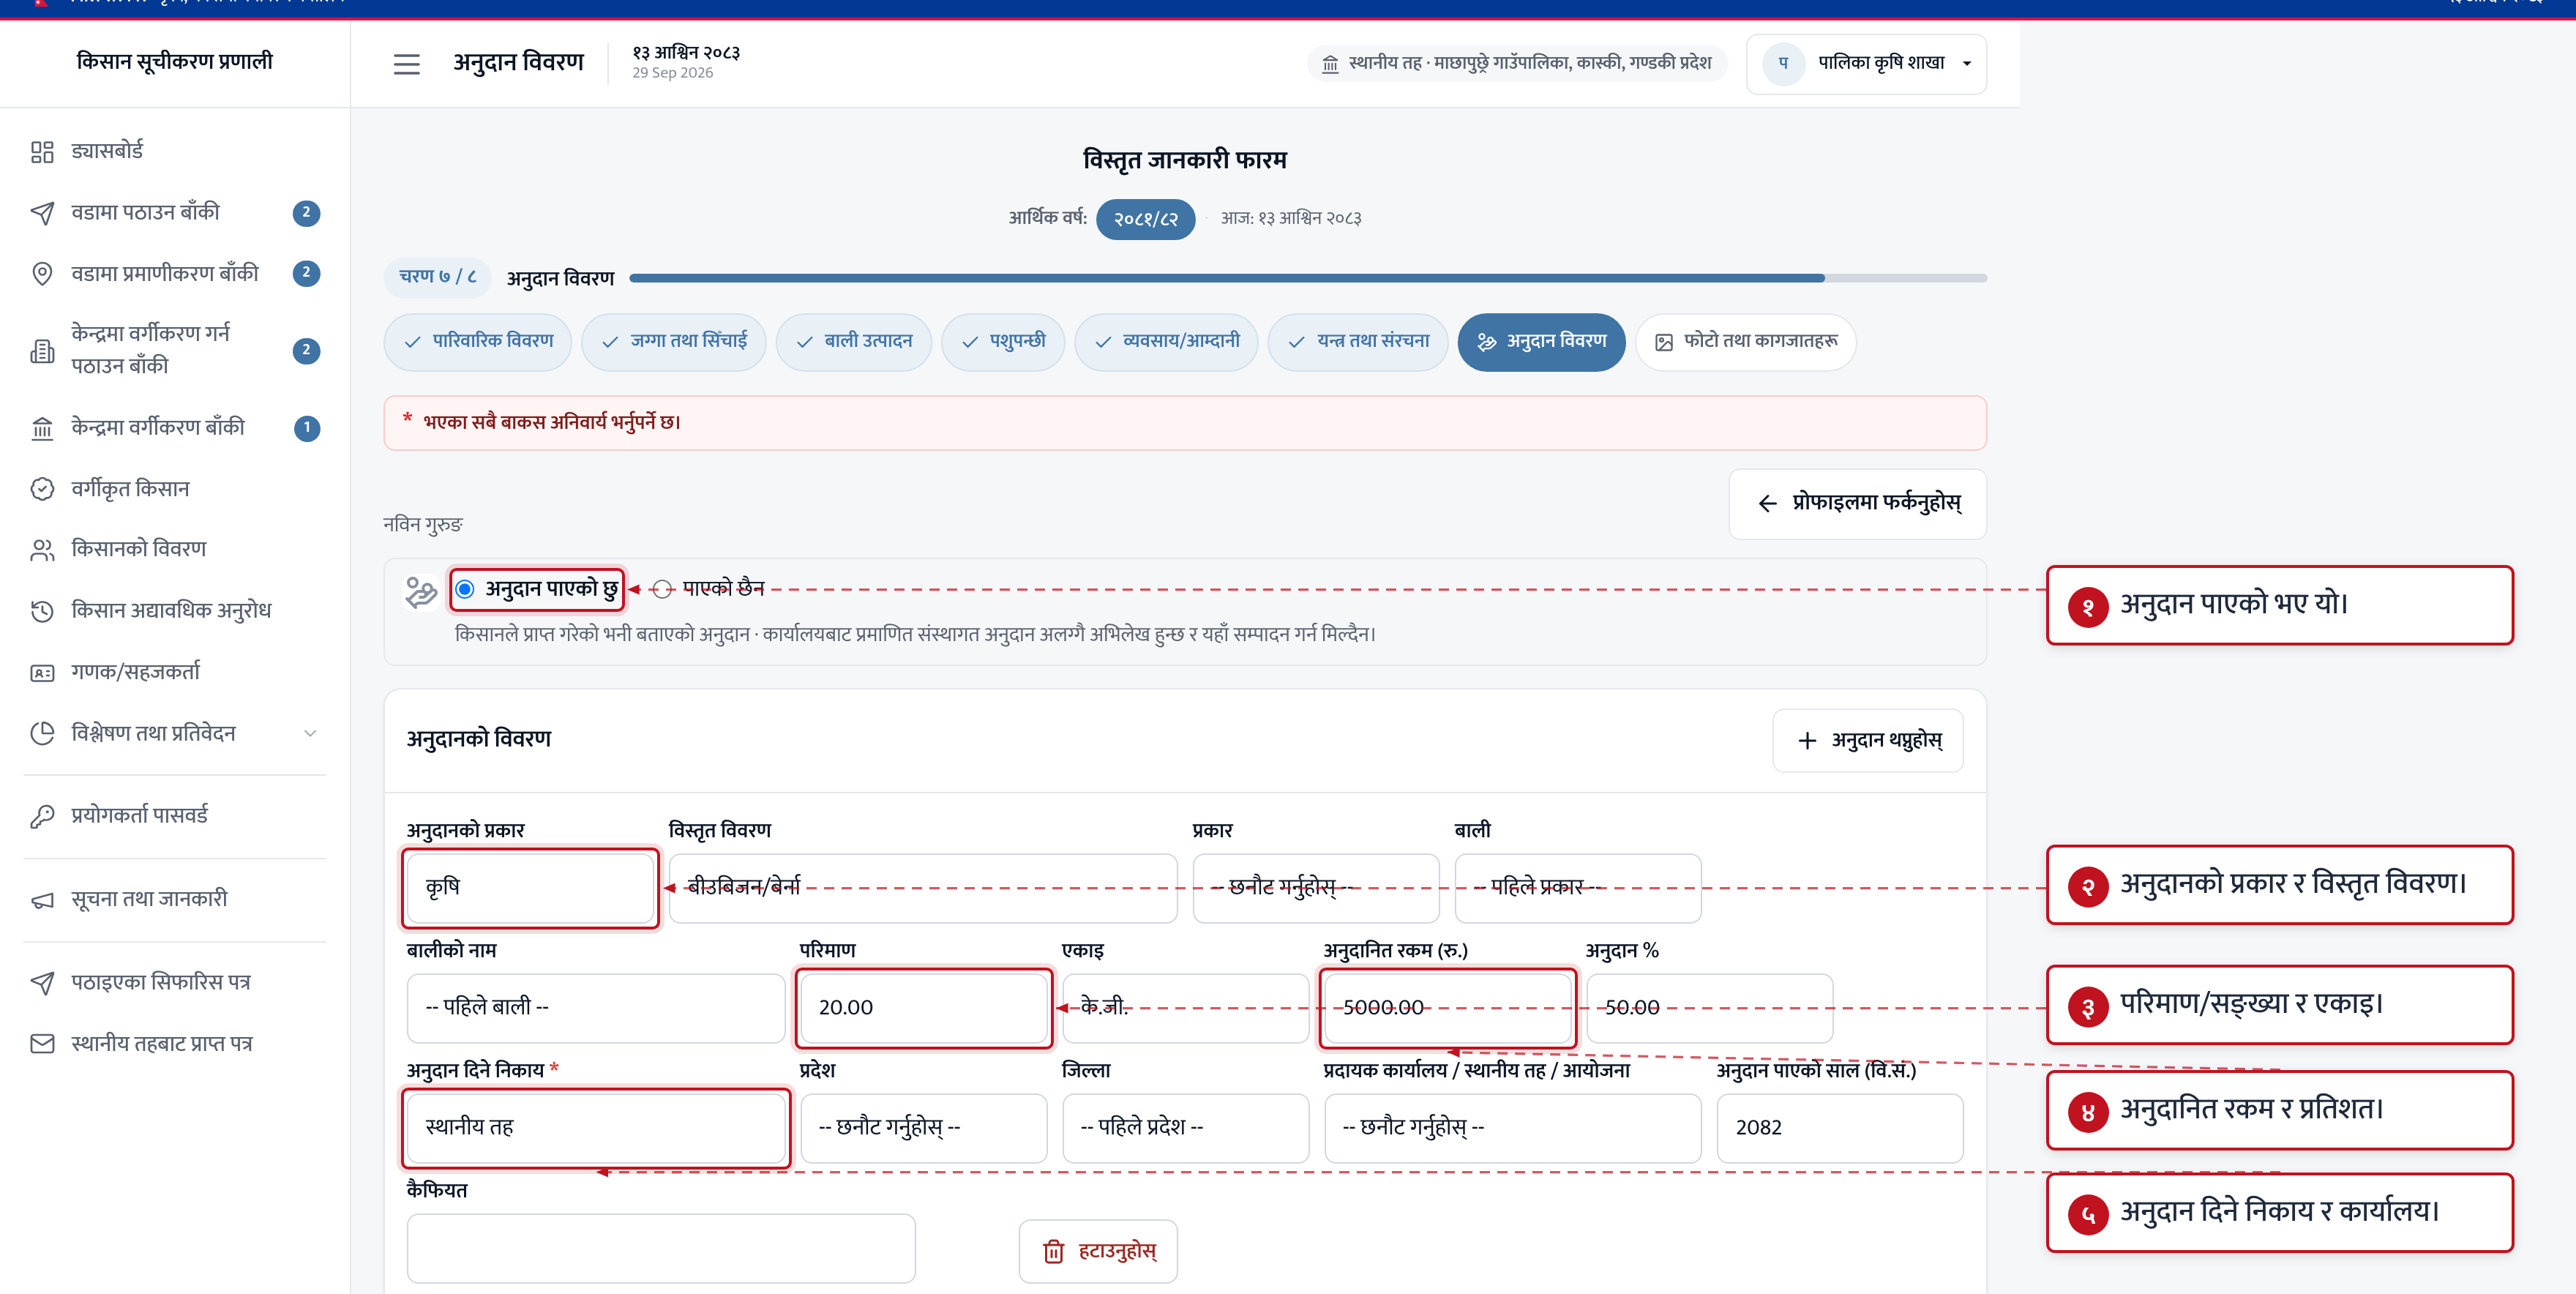The width and height of the screenshot is (2576, 1294).
Task: Click the bank icon beside केन्द्रमा वर्गीकरण बाँकी
Action: [42, 428]
